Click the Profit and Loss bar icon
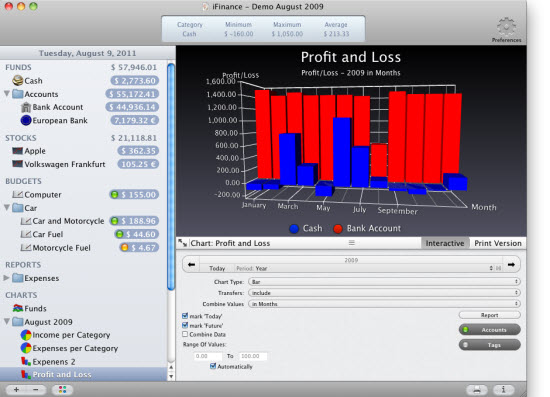 click(26, 375)
